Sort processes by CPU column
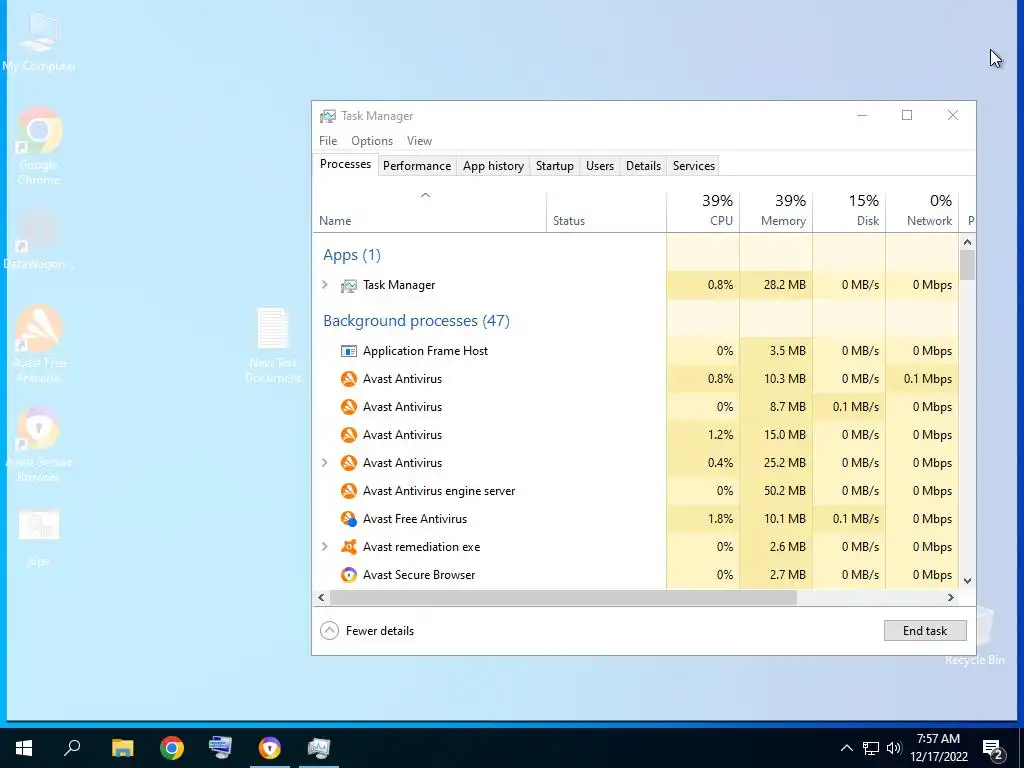This screenshot has width=1024, height=768. tap(703, 211)
